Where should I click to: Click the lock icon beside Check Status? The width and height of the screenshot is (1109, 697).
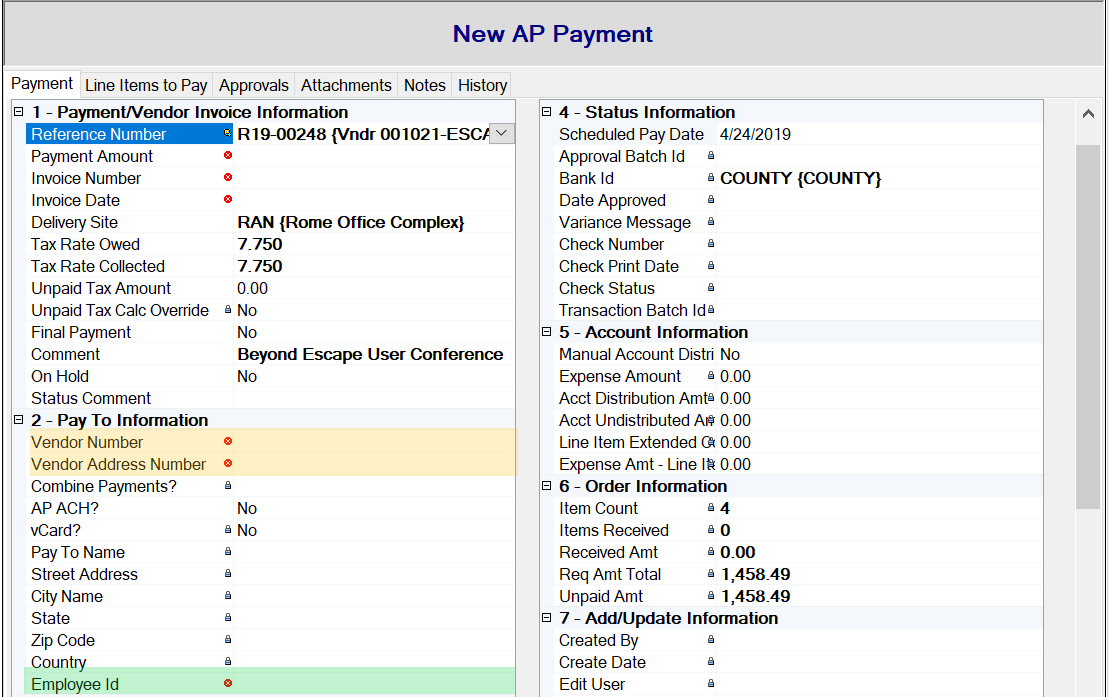(x=711, y=287)
